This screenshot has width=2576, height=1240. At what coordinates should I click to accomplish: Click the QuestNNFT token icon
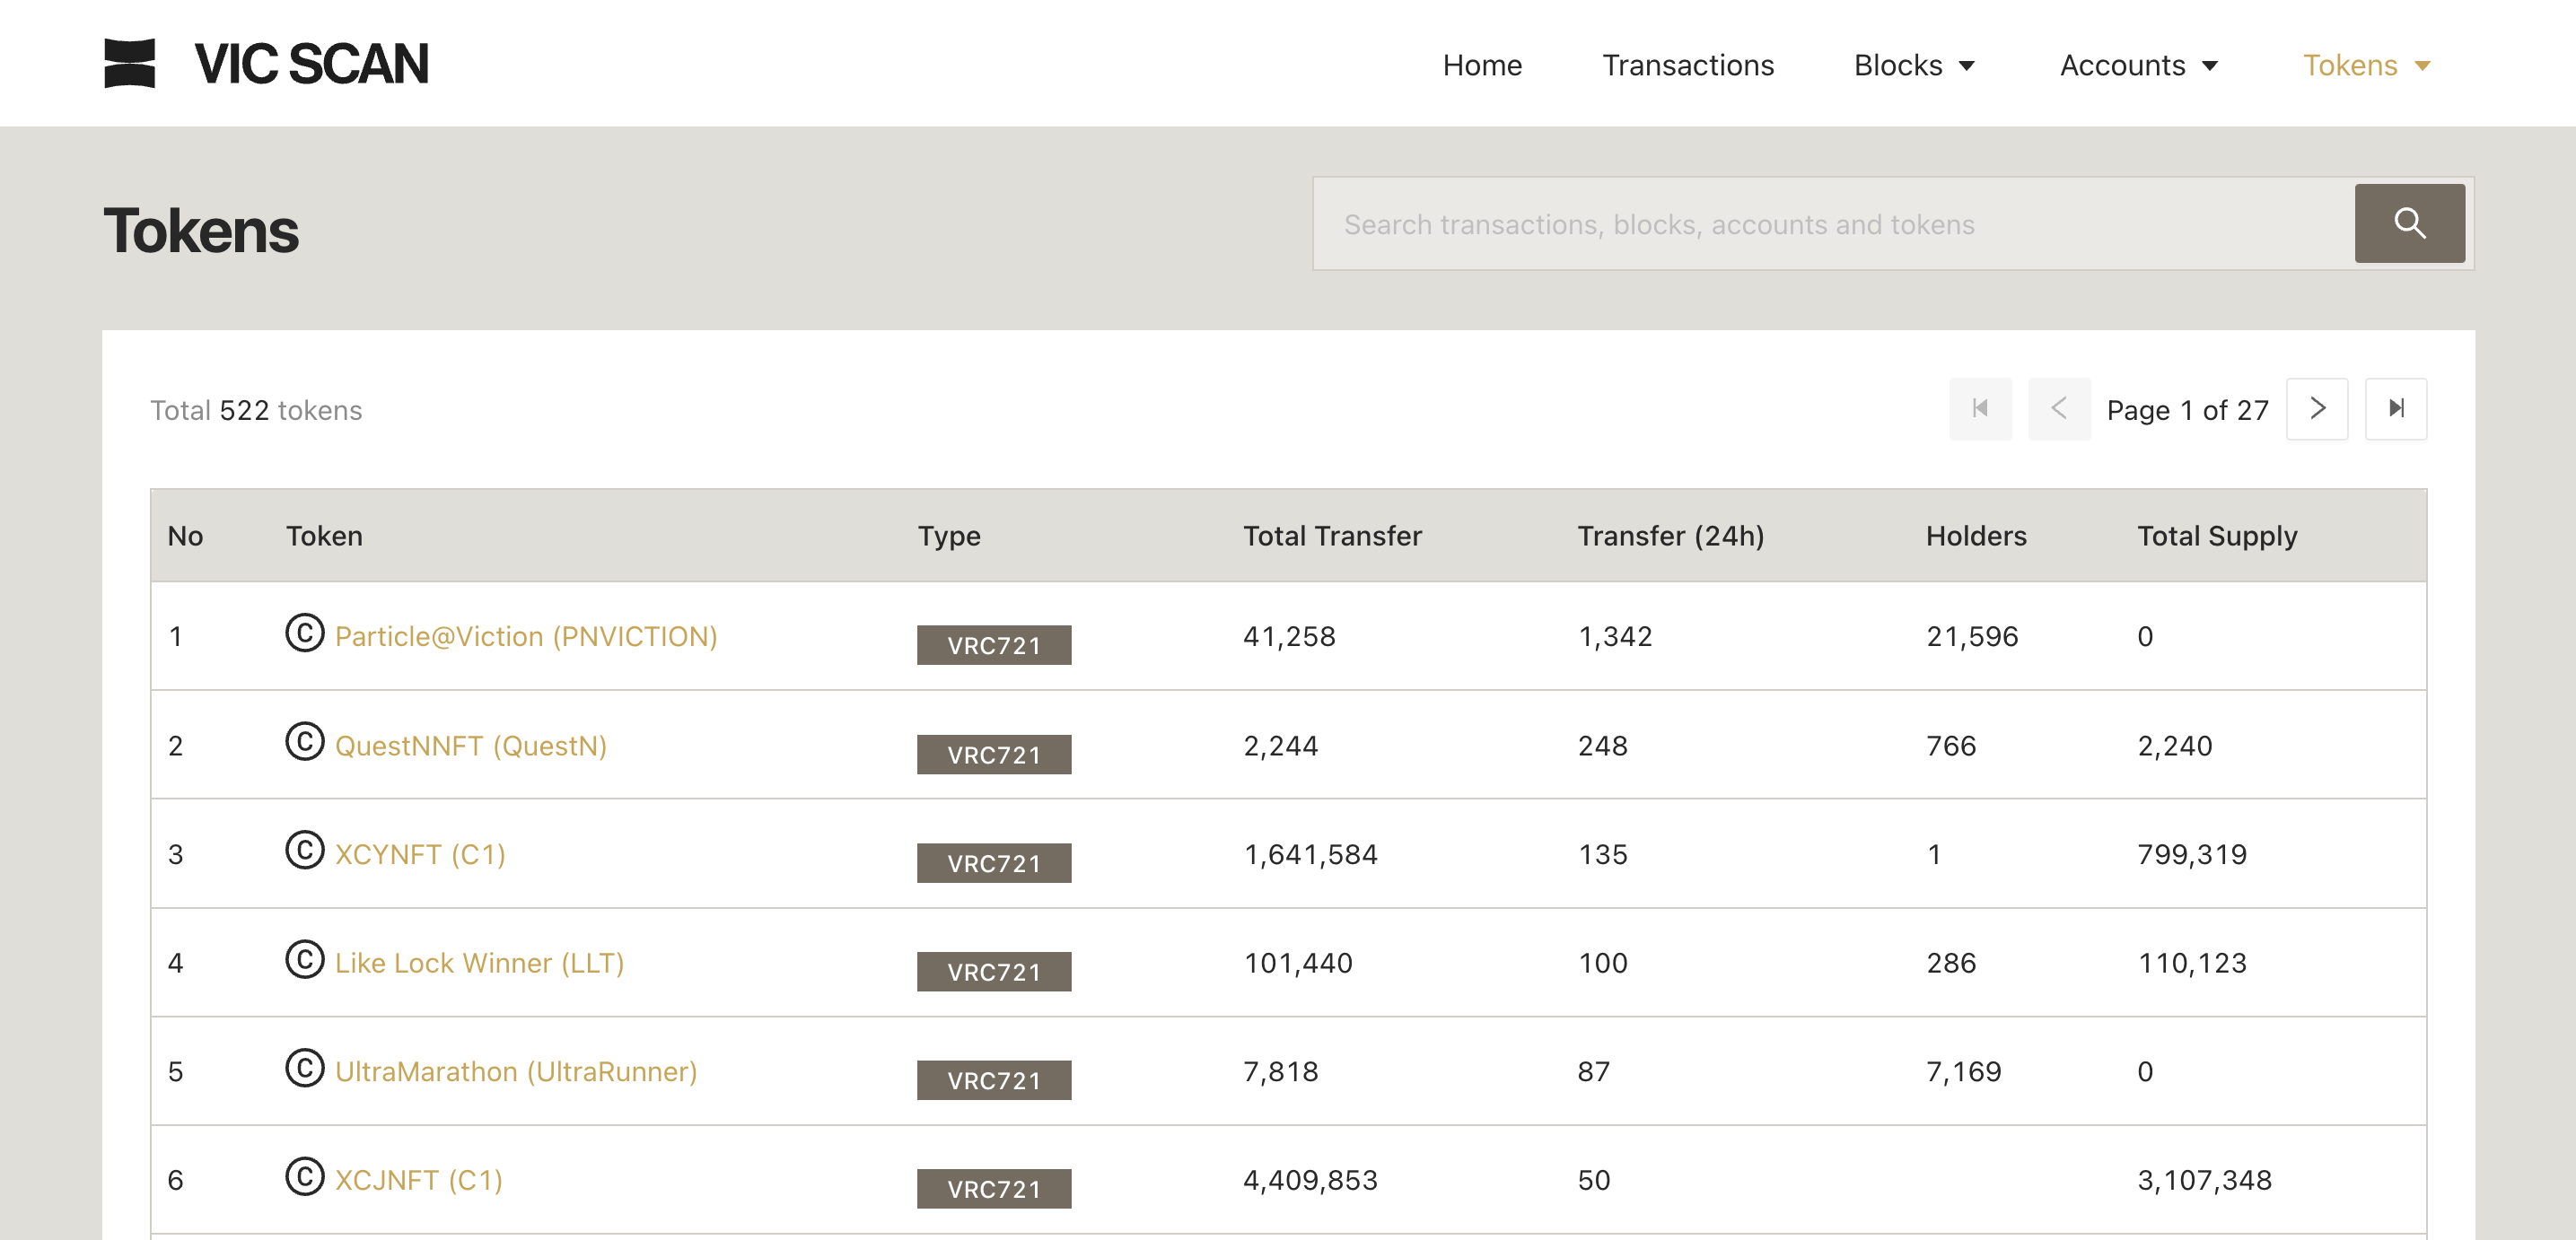click(x=304, y=742)
